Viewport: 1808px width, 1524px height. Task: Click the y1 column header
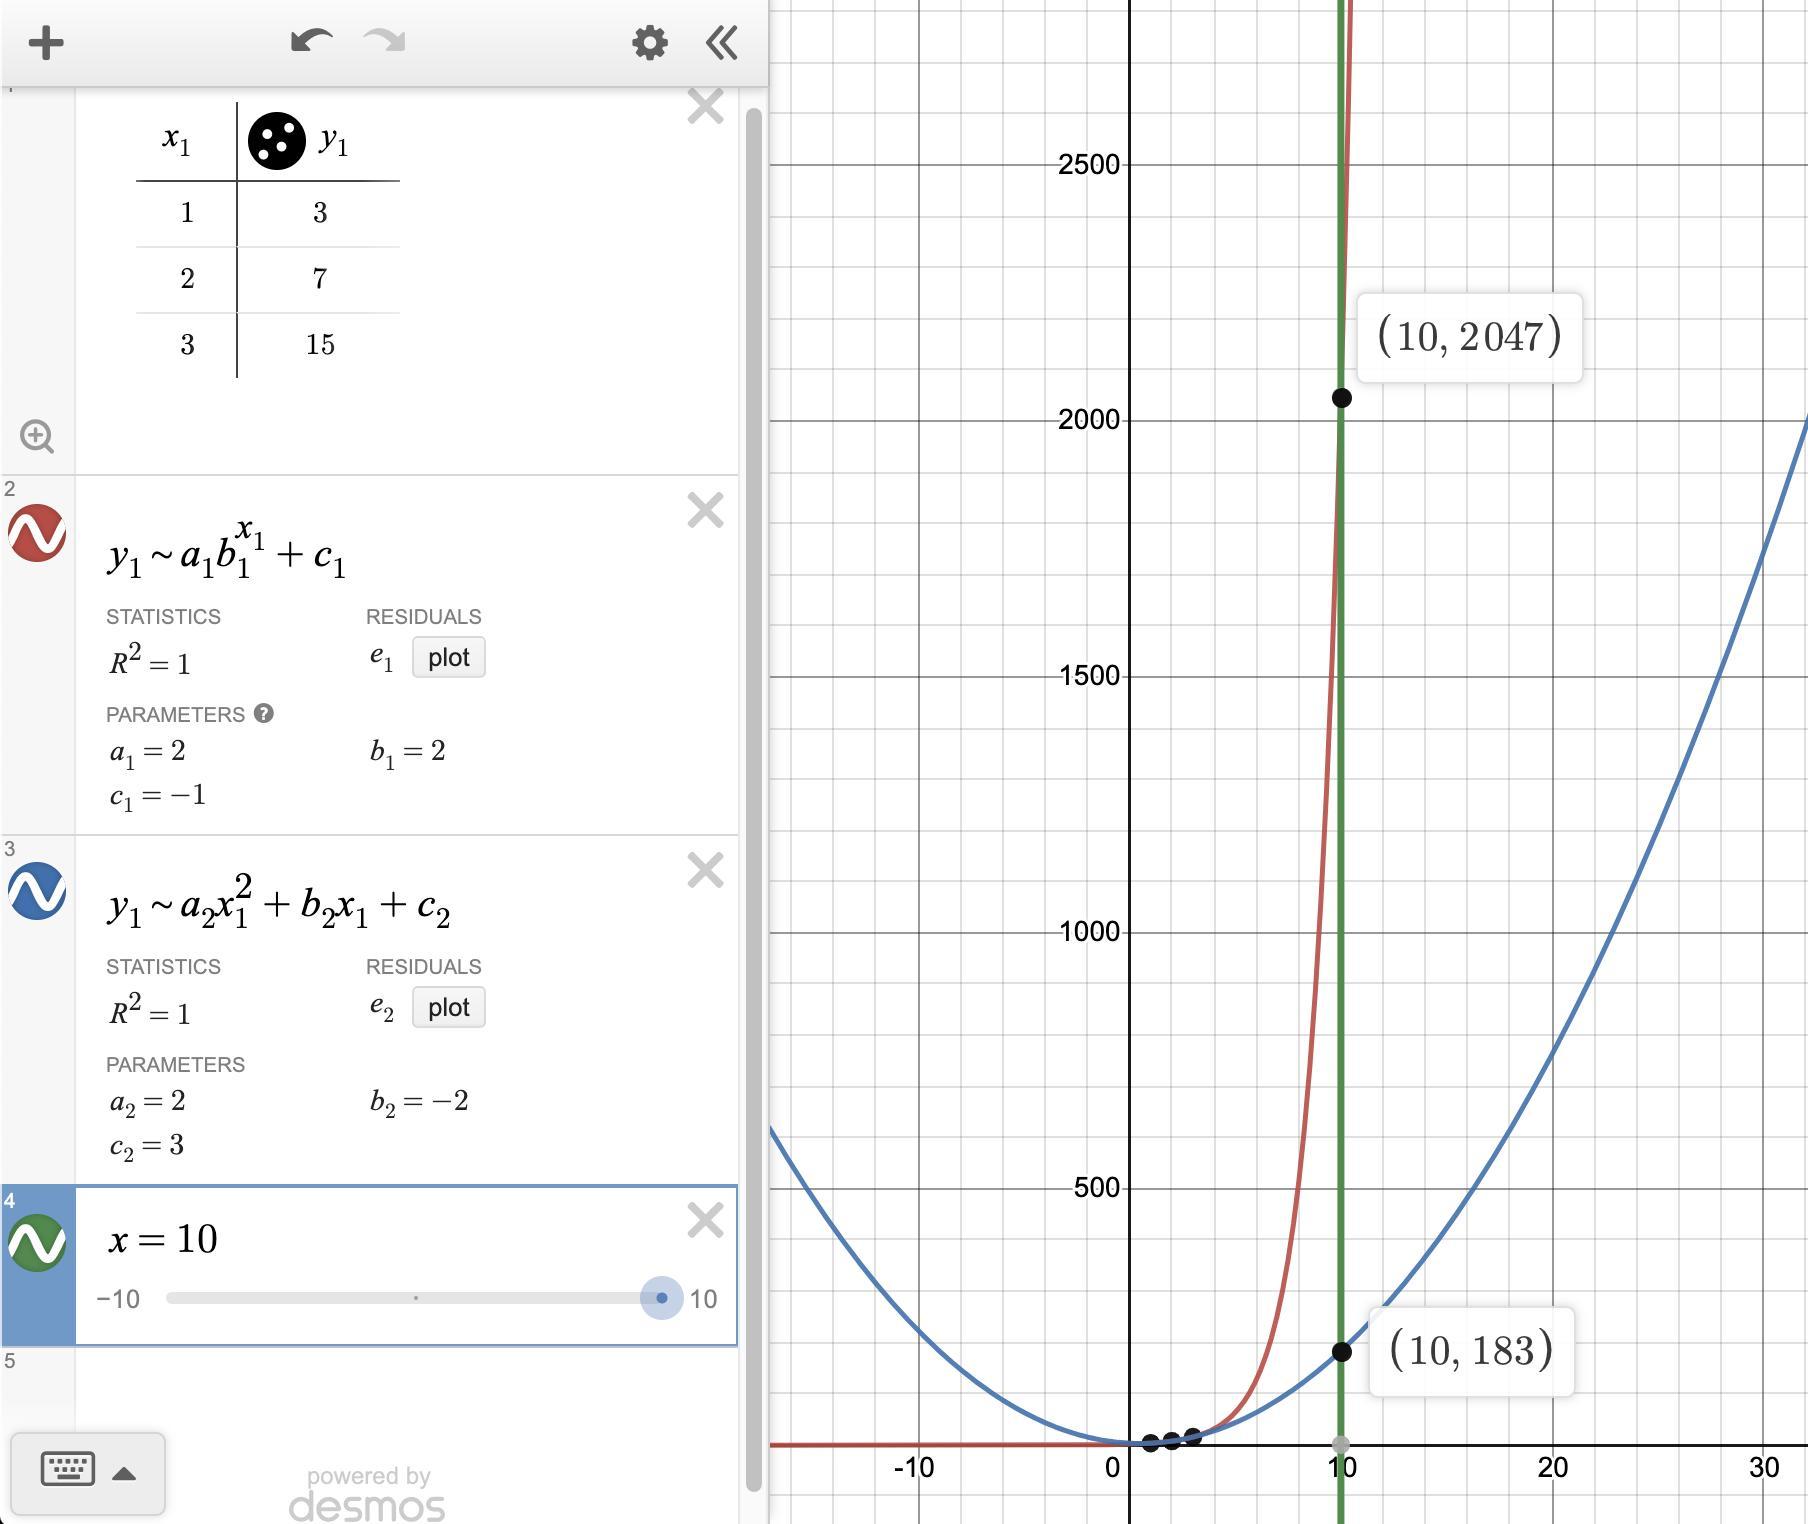334,141
